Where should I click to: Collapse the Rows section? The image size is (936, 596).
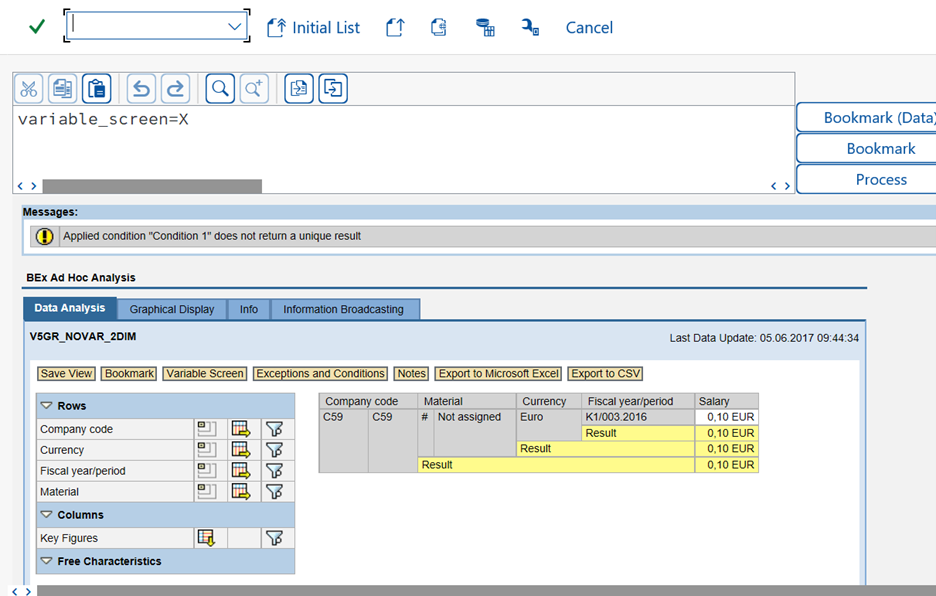point(46,405)
